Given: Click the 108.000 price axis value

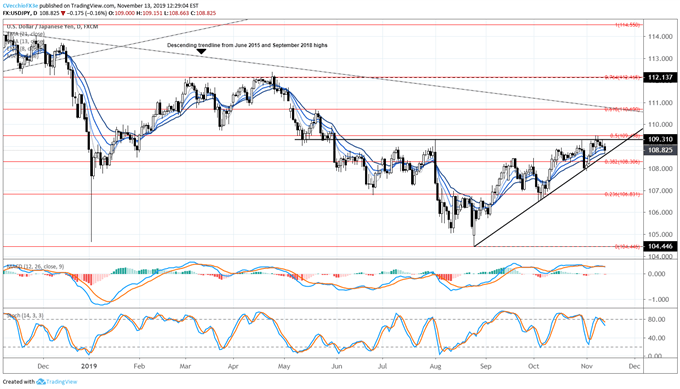Looking at the screenshot, I should pyautogui.click(x=660, y=169).
